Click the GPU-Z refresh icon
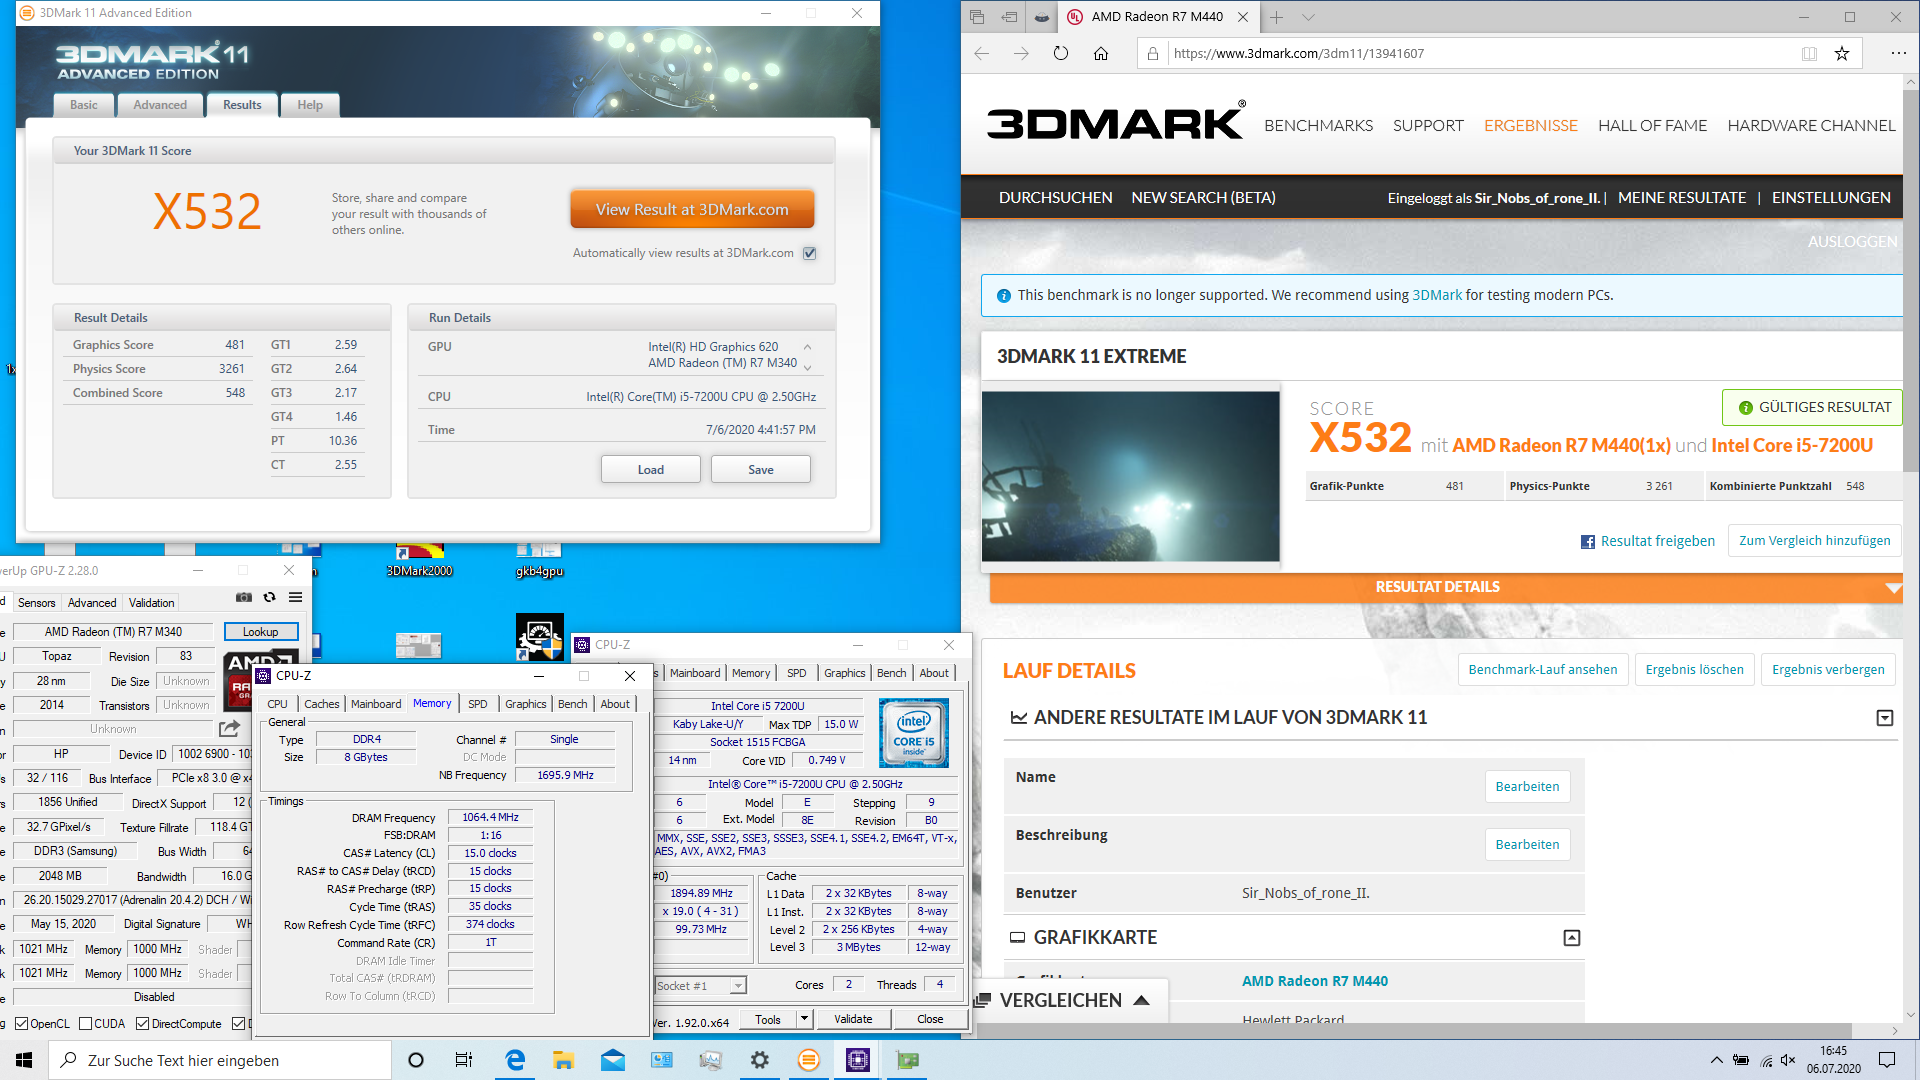Screen dimensions: 1920x1080 coord(269,598)
